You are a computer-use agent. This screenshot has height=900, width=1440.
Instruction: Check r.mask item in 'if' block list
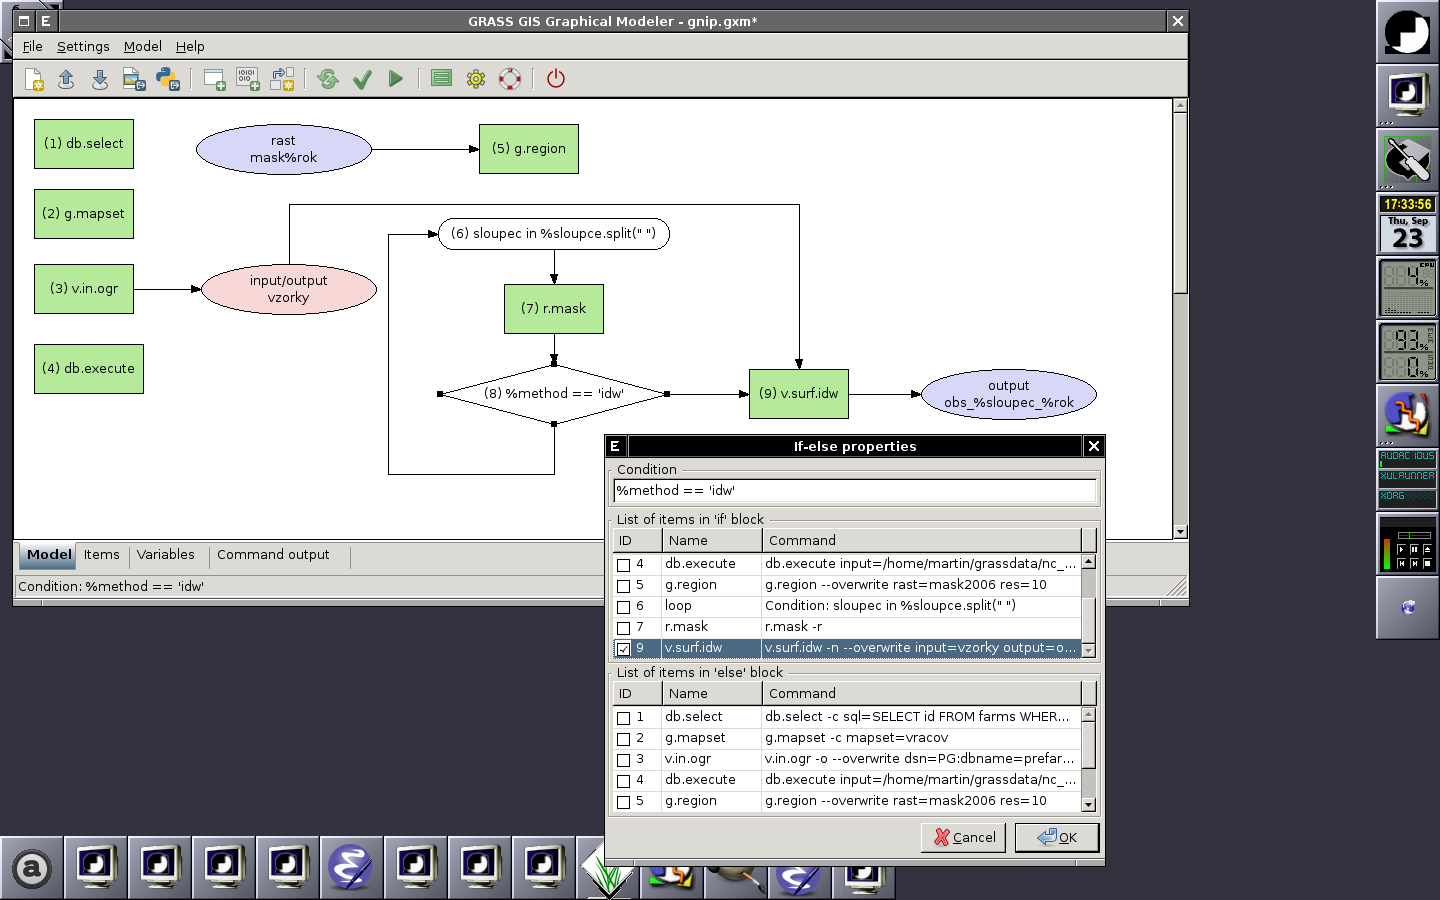(x=624, y=628)
